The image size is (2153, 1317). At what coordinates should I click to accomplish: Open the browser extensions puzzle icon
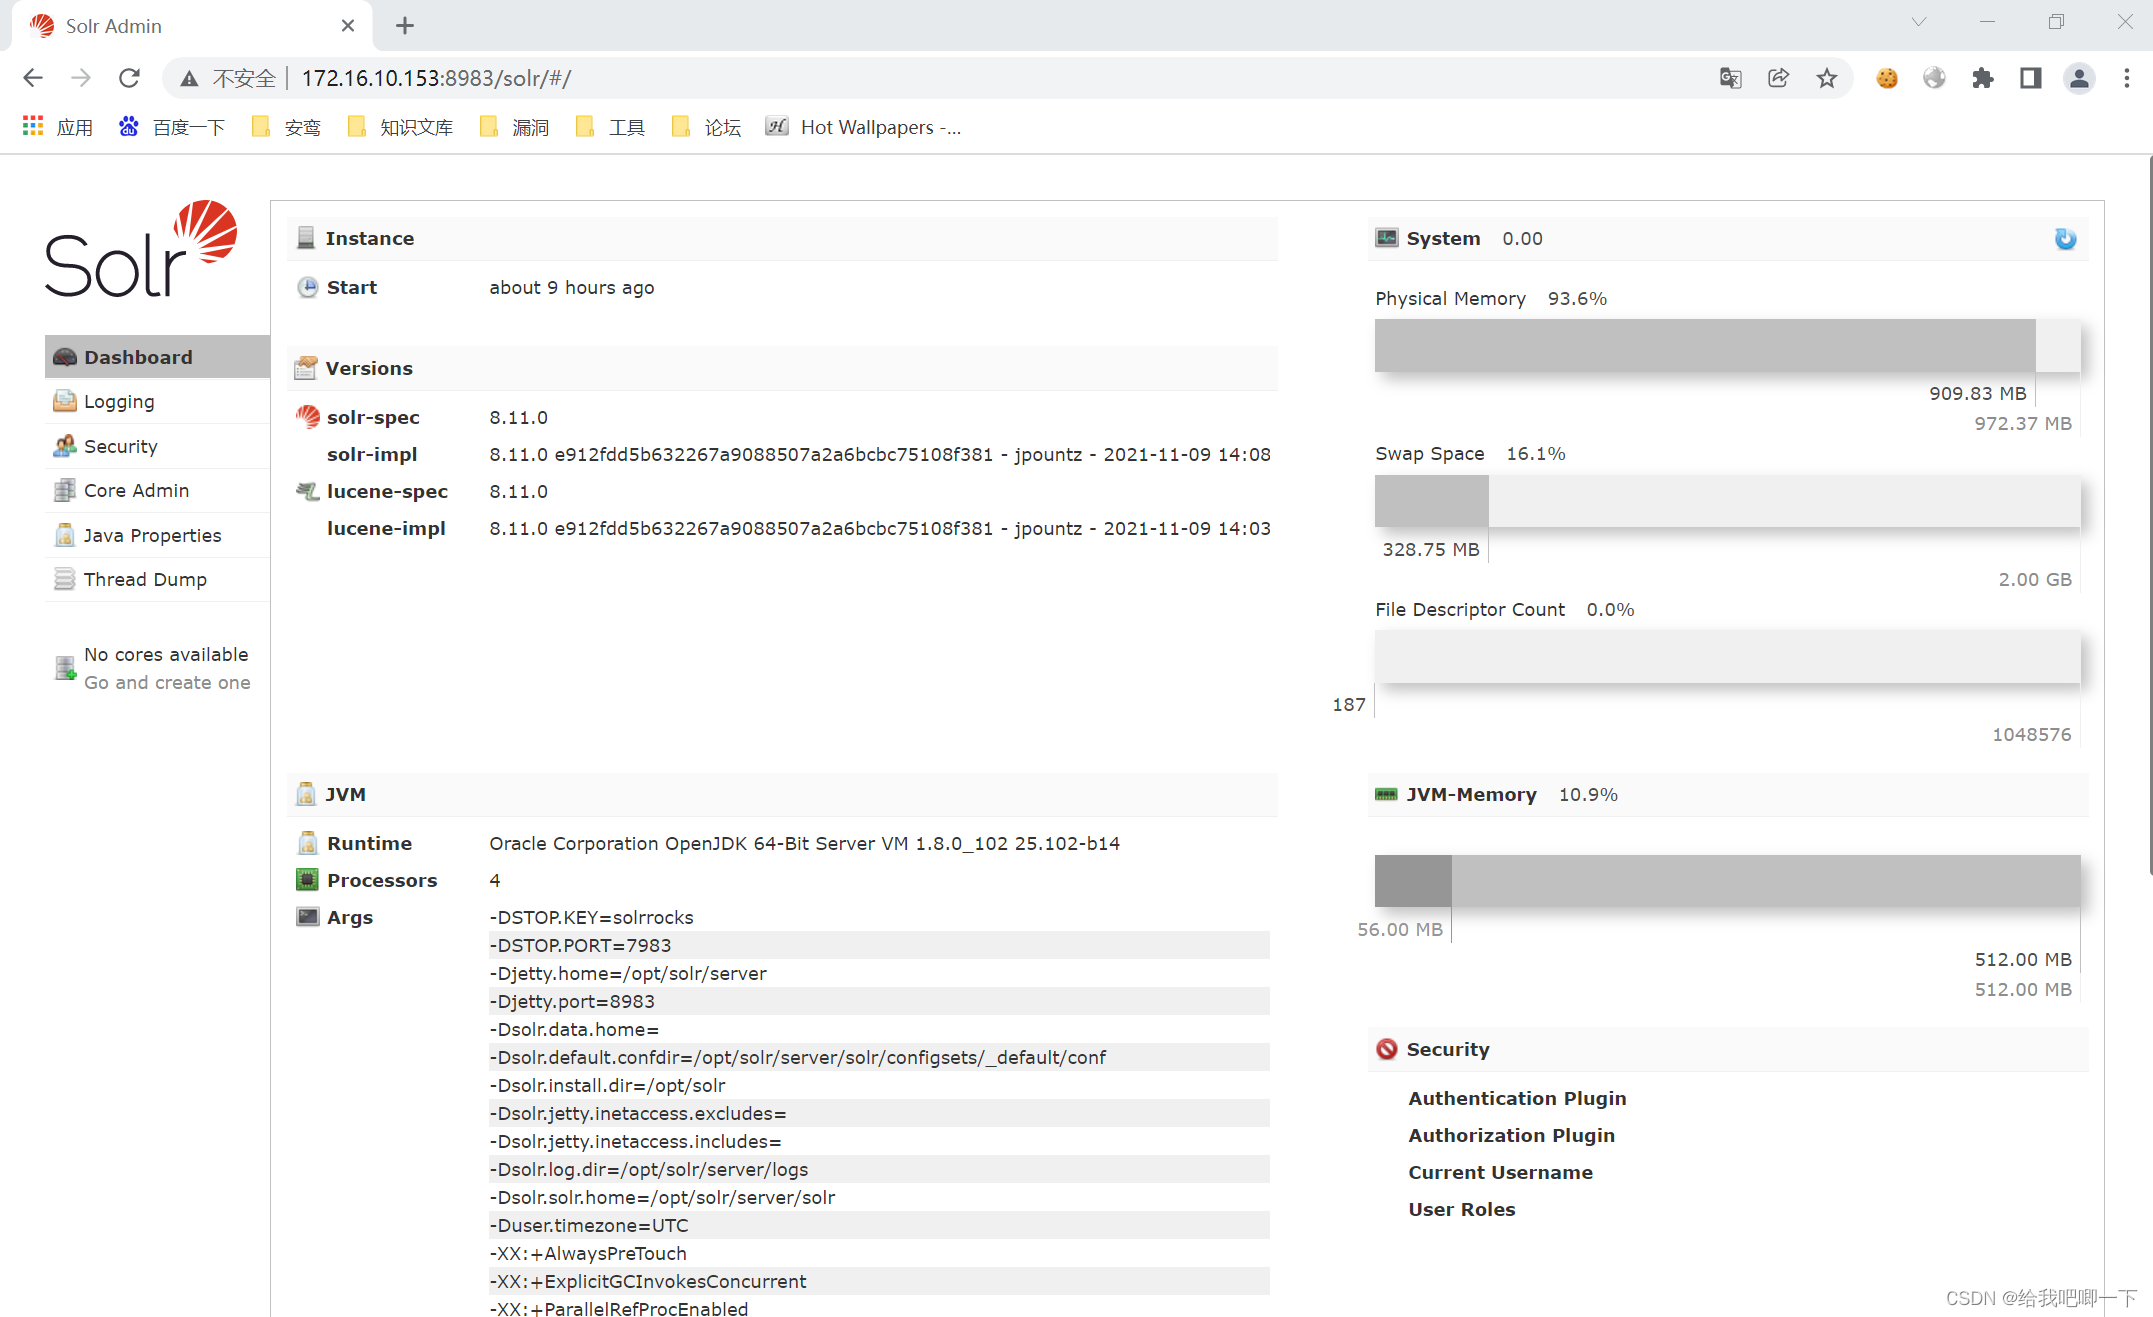(1982, 78)
